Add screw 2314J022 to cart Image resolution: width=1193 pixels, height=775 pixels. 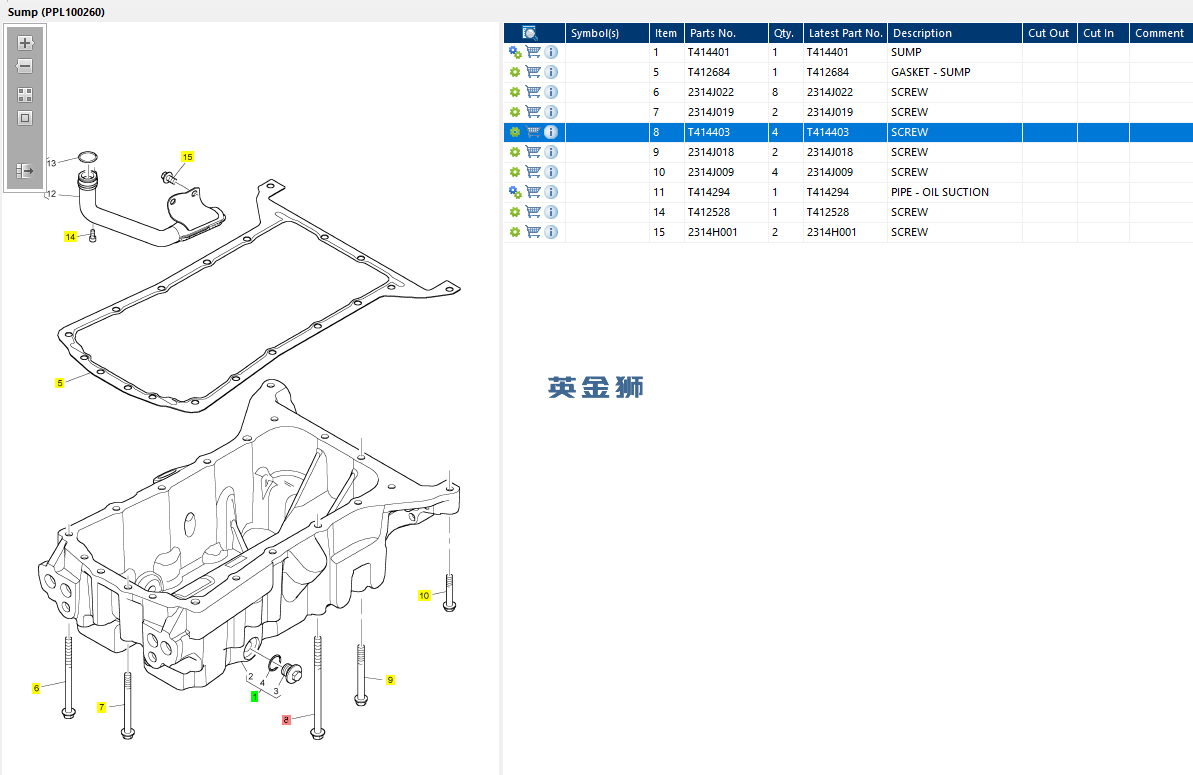point(533,91)
